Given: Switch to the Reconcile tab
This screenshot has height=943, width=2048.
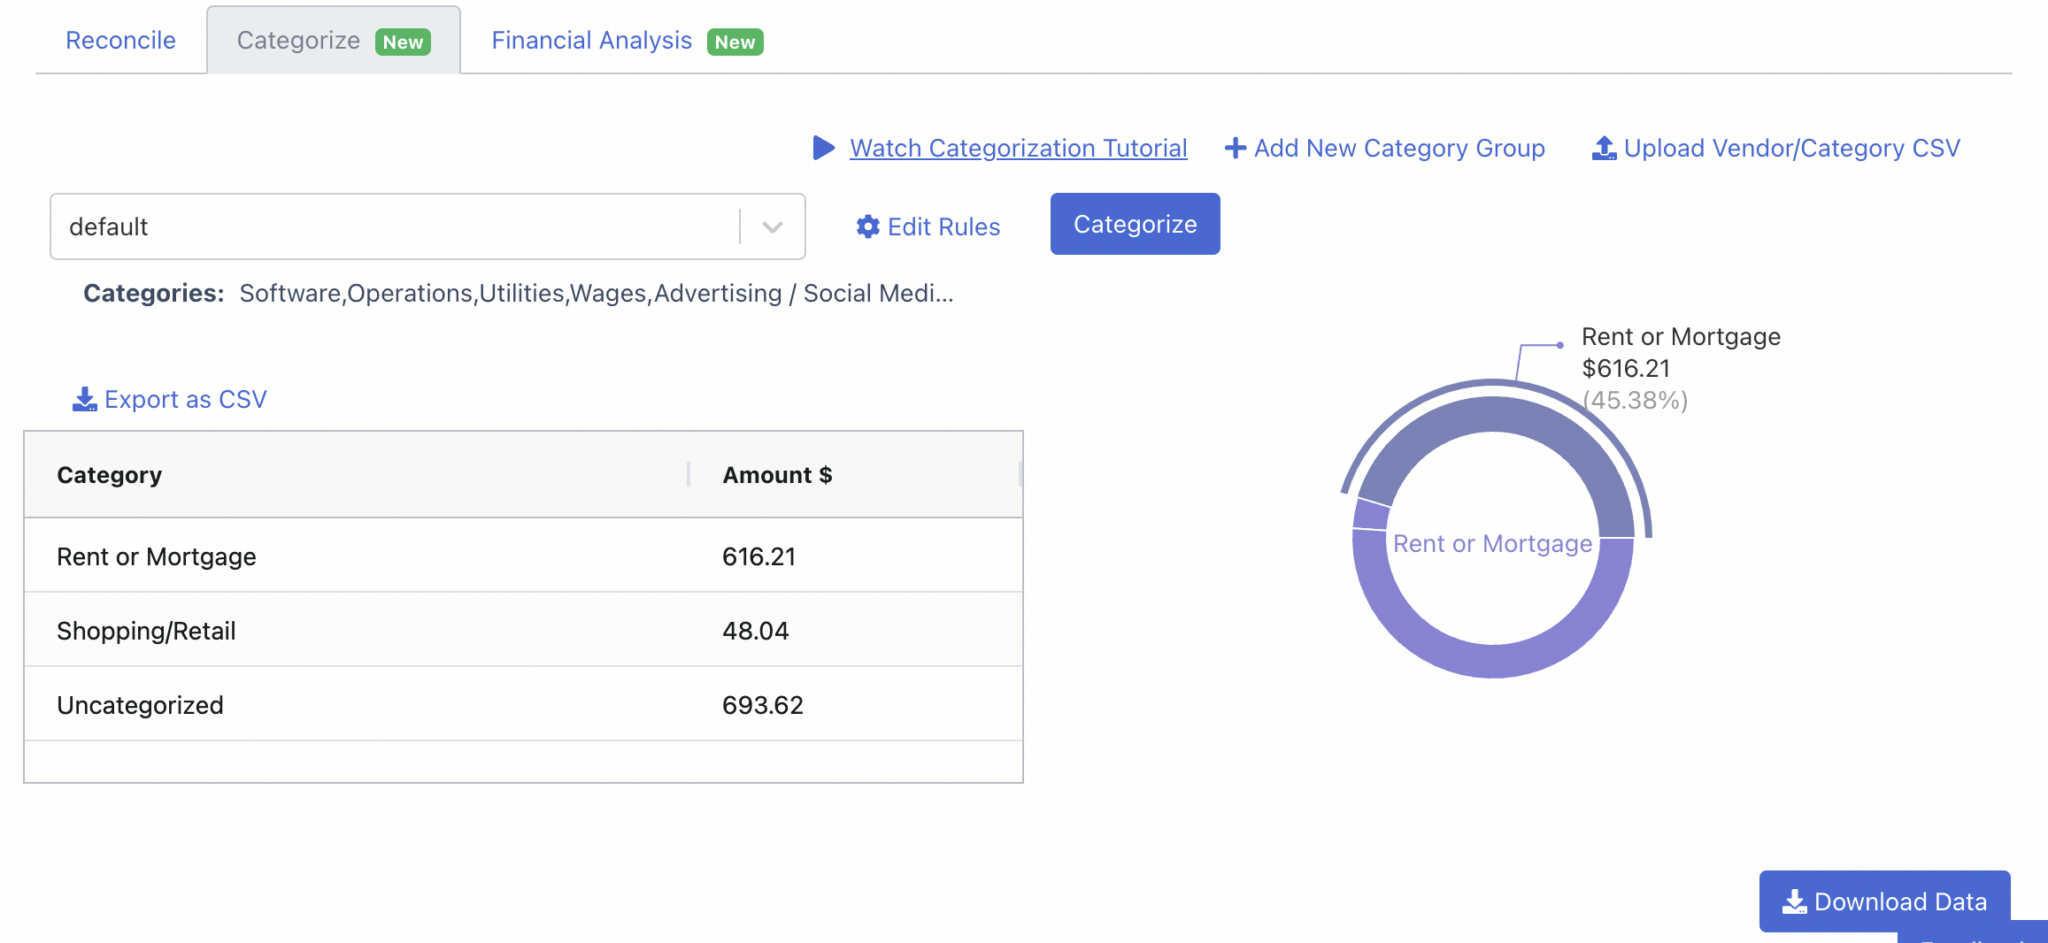Looking at the screenshot, I should pyautogui.click(x=120, y=41).
